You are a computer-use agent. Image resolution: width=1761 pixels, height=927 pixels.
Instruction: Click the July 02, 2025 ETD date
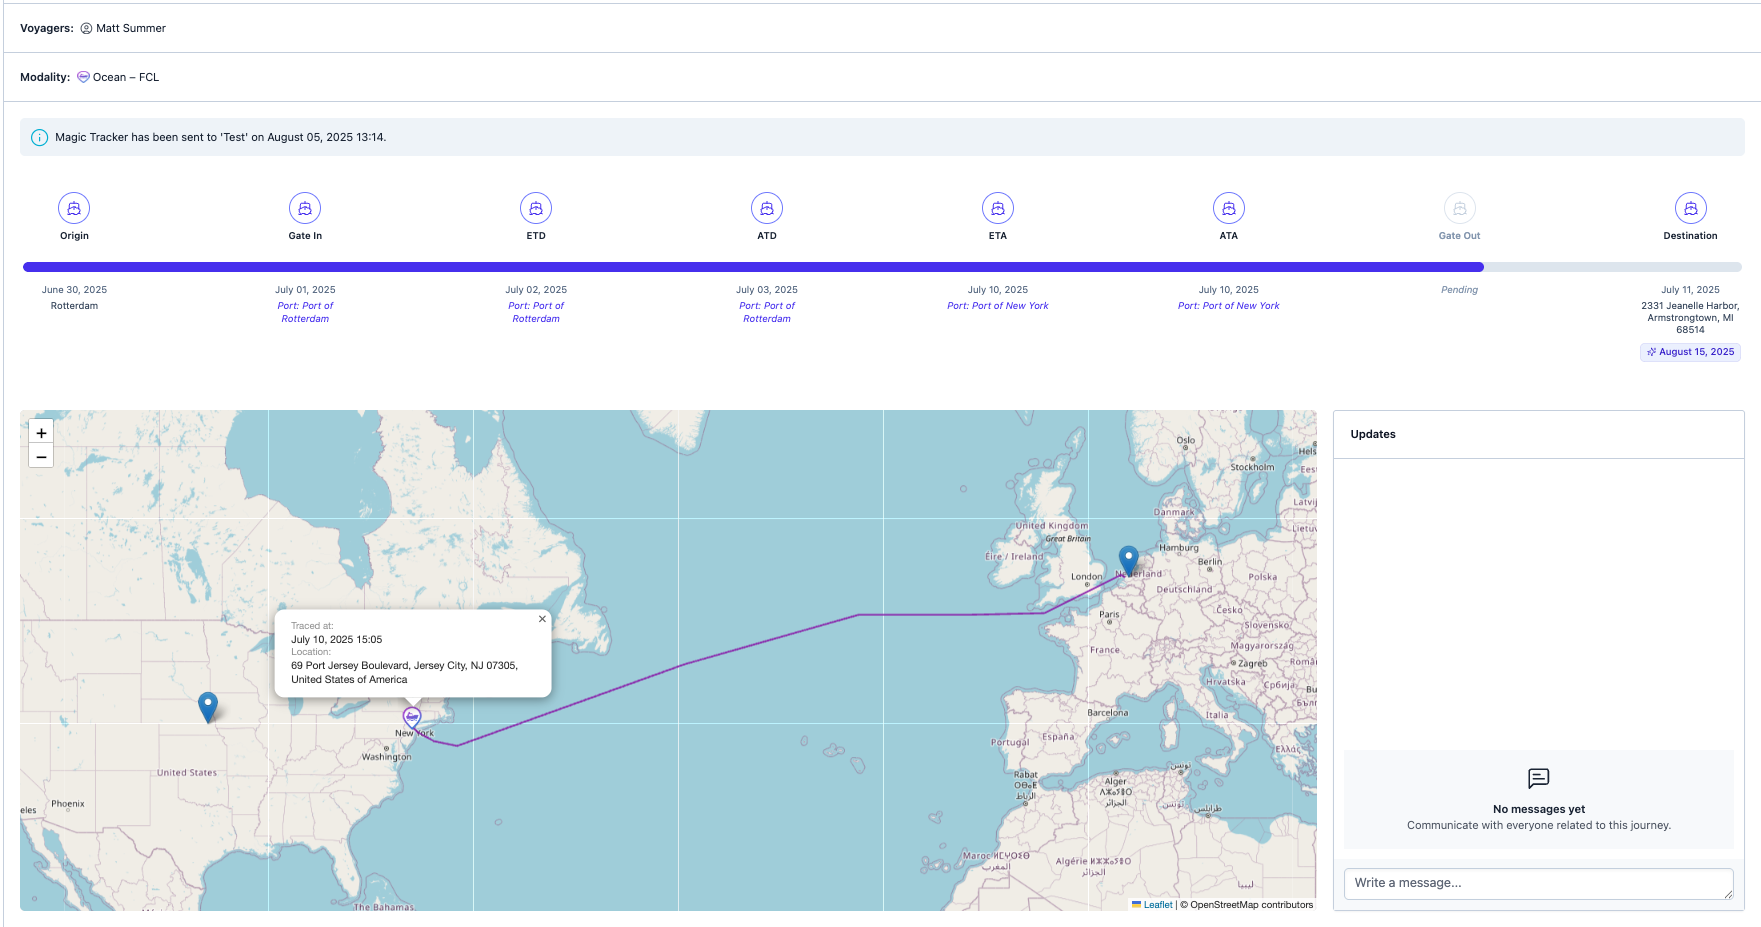click(536, 290)
